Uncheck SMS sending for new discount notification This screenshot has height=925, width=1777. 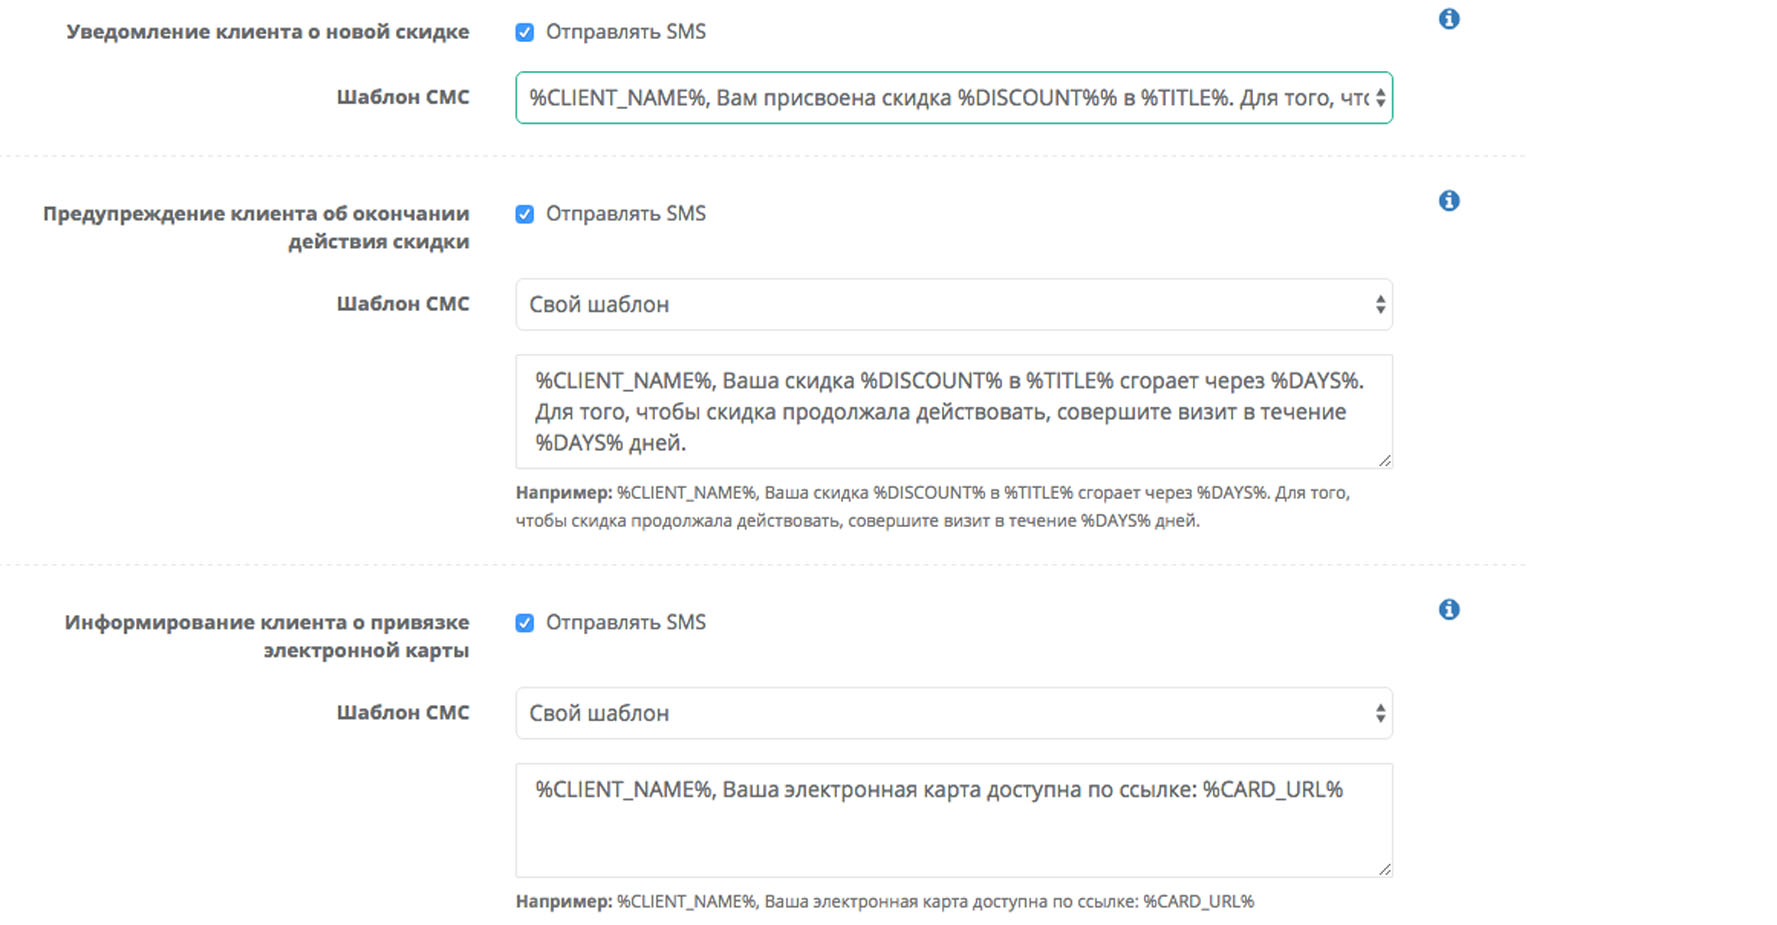pos(524,32)
